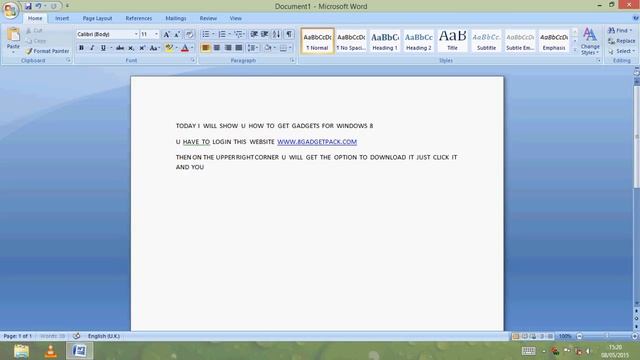Open File Explorer from the taskbar
Screen dimensions: 640x360
coord(21,351)
